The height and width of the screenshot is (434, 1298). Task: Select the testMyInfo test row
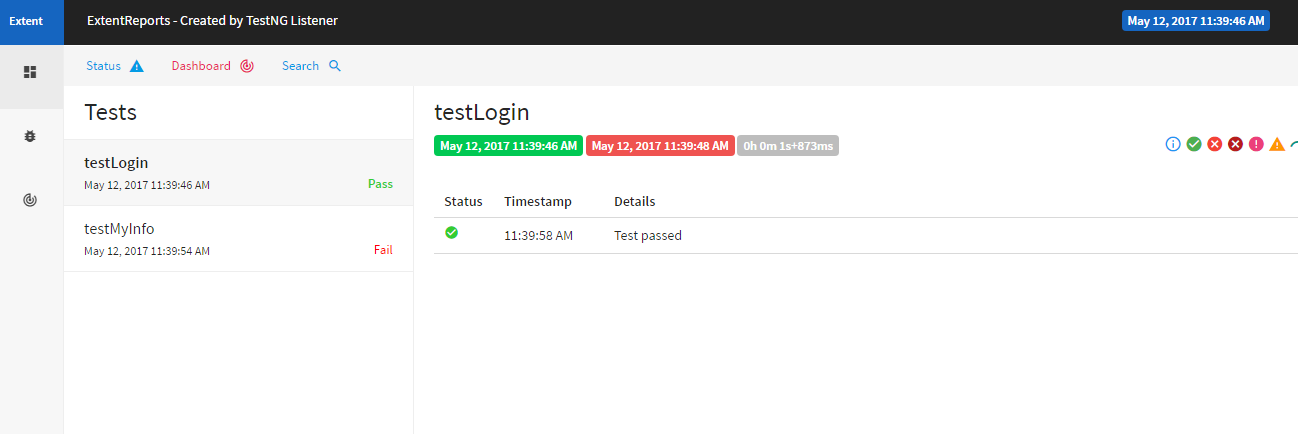238,239
